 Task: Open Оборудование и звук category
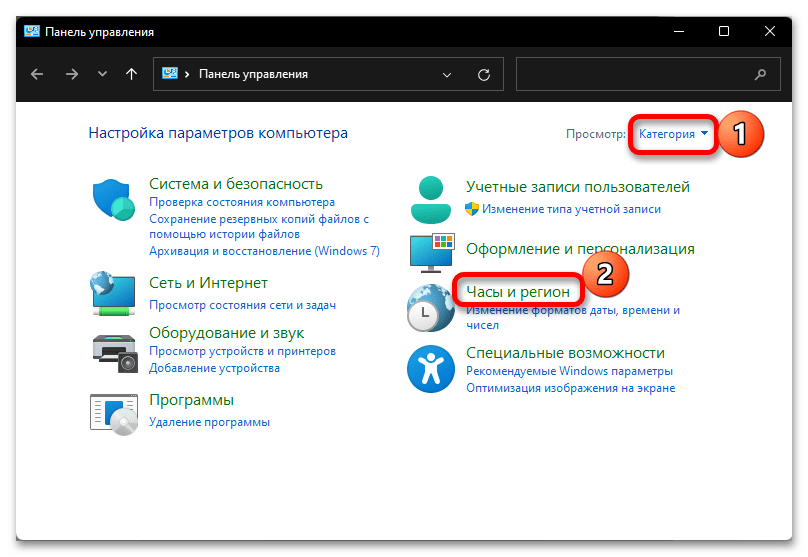226,333
